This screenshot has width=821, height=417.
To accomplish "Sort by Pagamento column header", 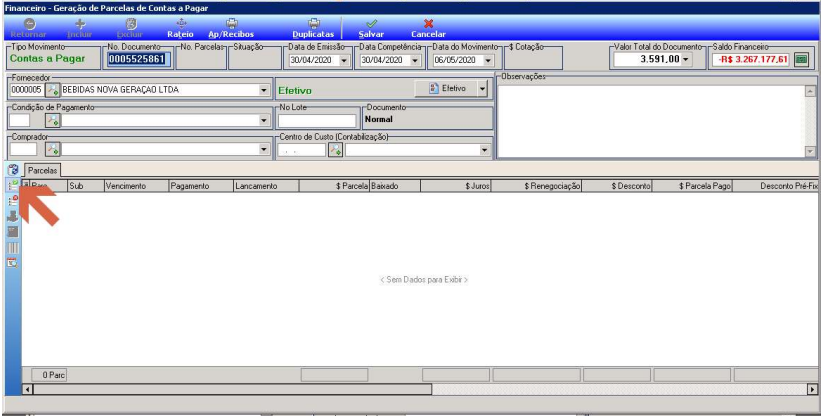I will 201,186.
